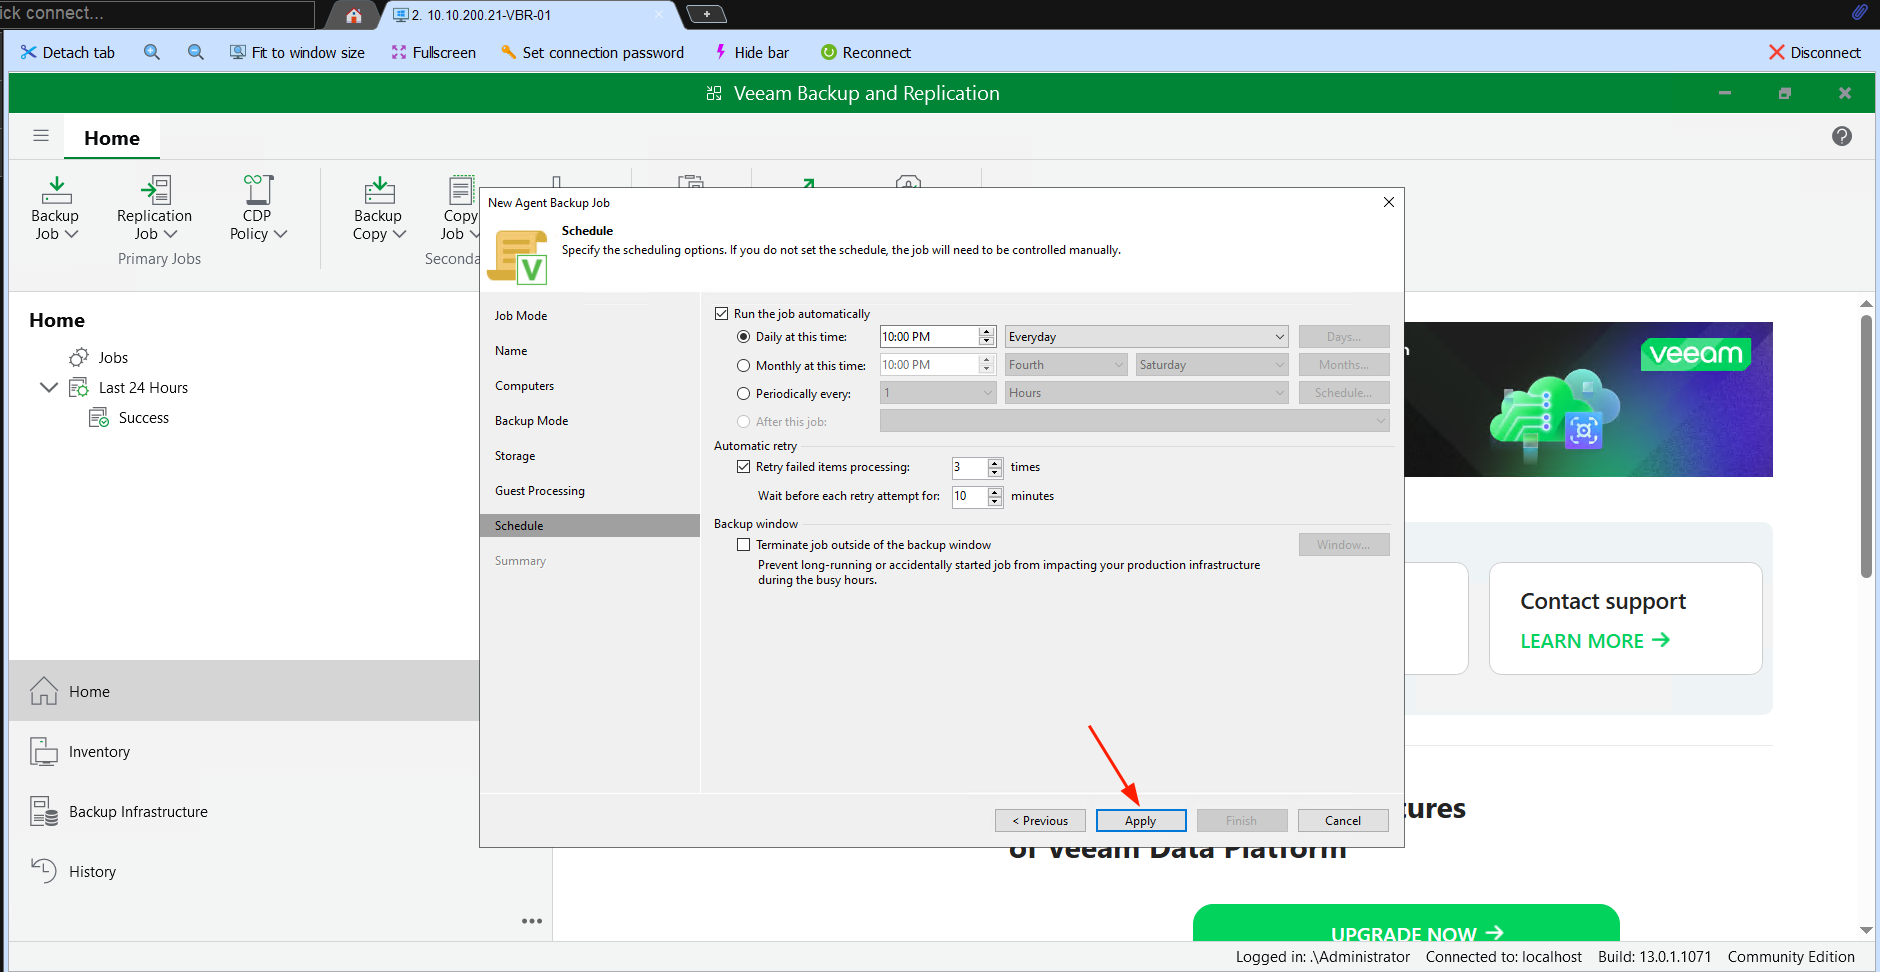Image resolution: width=1880 pixels, height=972 pixels.
Task: Click the Last 24 Hours node icon
Action: 79,387
